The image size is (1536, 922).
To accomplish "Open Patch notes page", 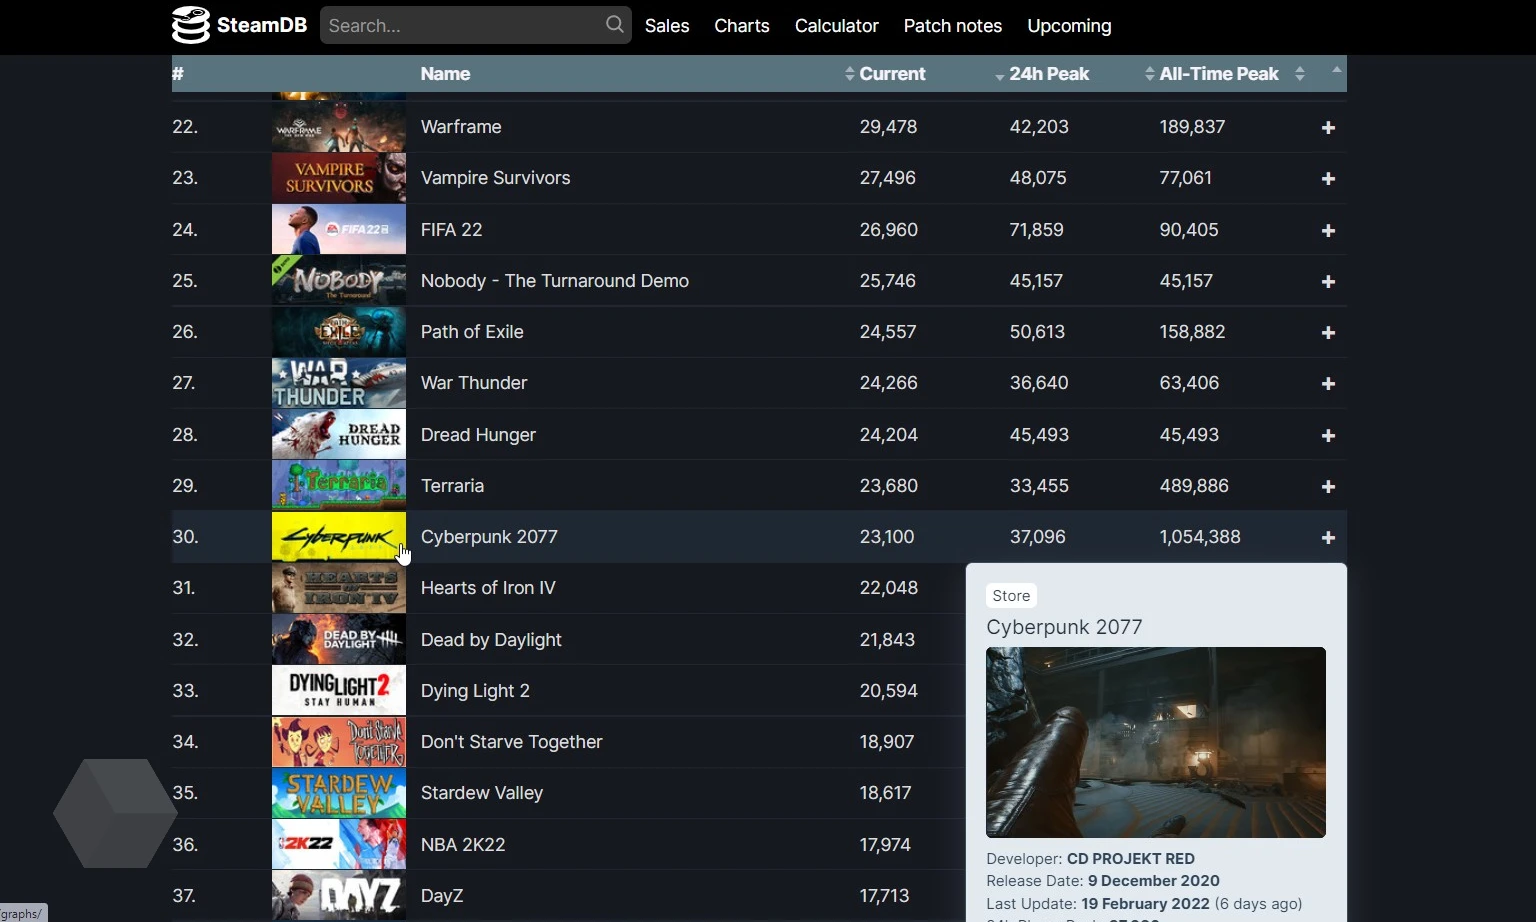I will 953,26.
